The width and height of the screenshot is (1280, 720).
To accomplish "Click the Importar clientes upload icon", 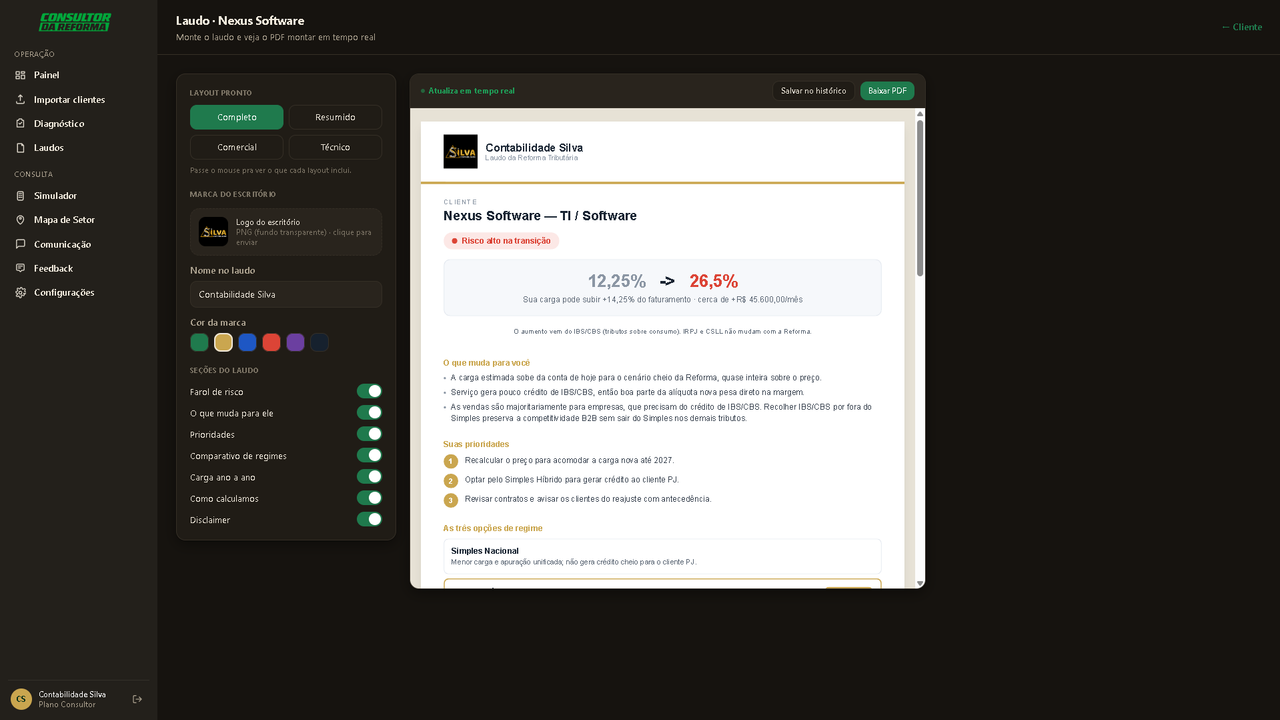I will coord(20,99).
